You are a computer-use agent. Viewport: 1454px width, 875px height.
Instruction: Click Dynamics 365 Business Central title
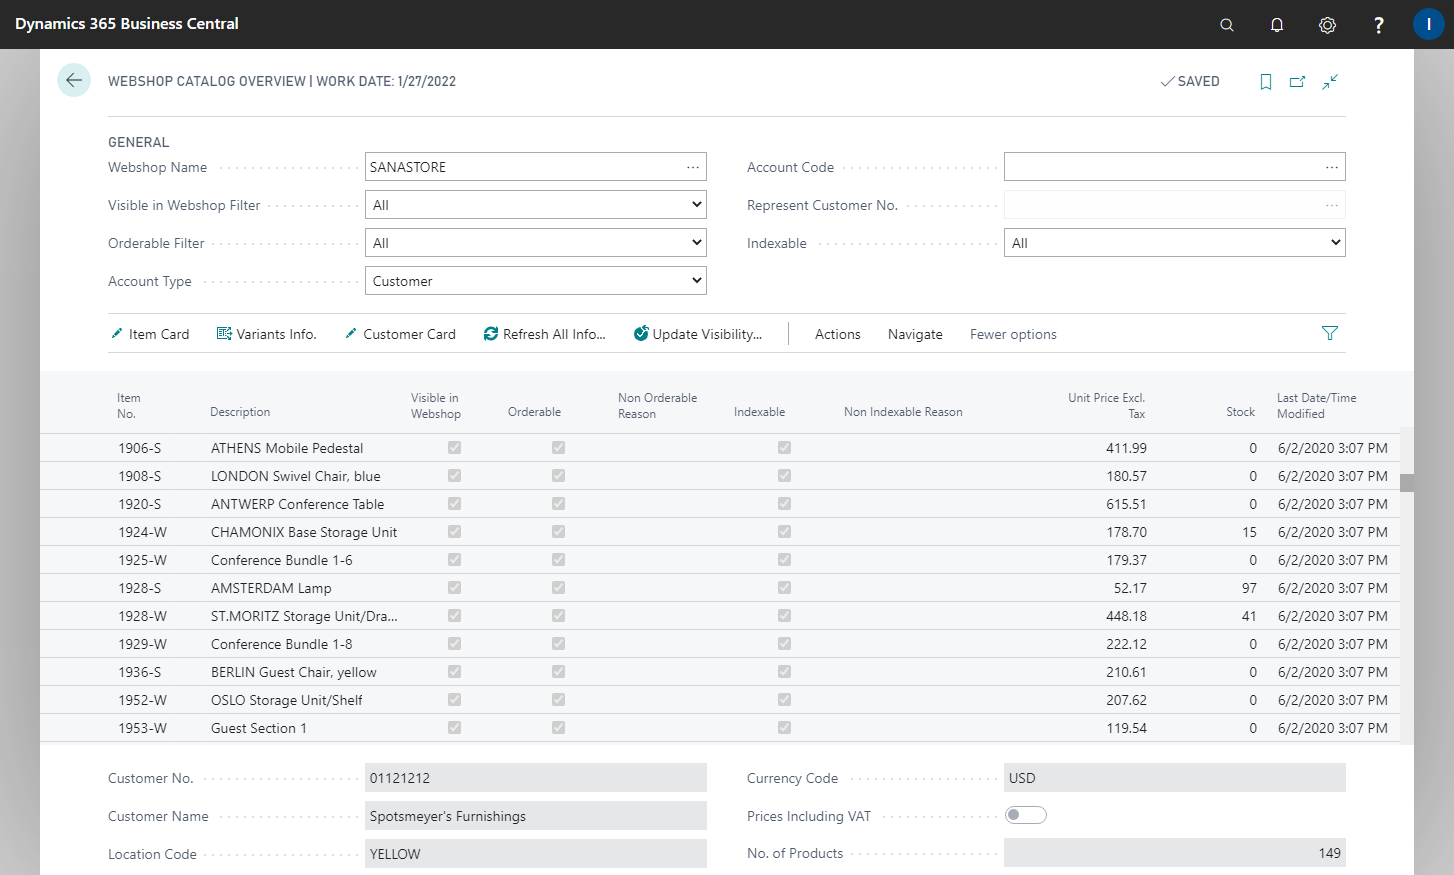coord(127,24)
